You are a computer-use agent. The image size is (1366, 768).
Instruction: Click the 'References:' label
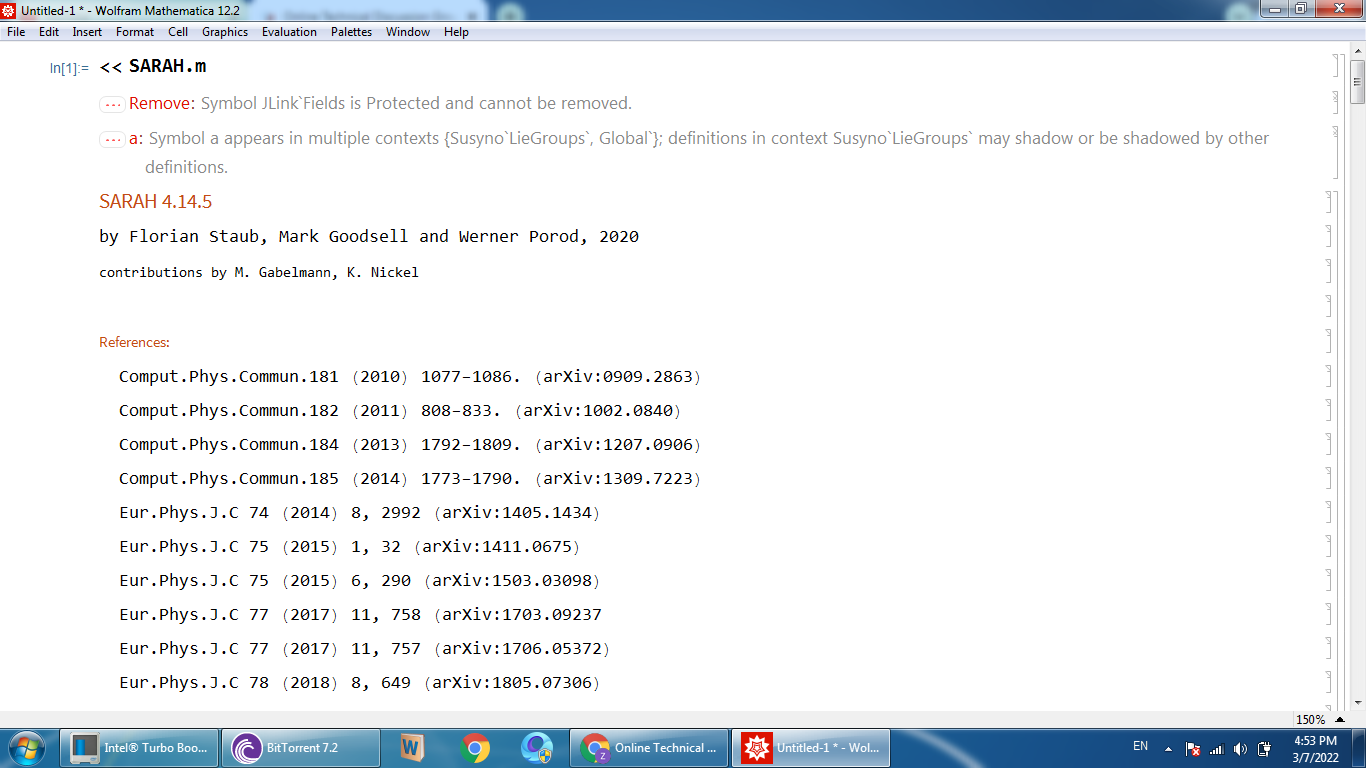tap(135, 342)
